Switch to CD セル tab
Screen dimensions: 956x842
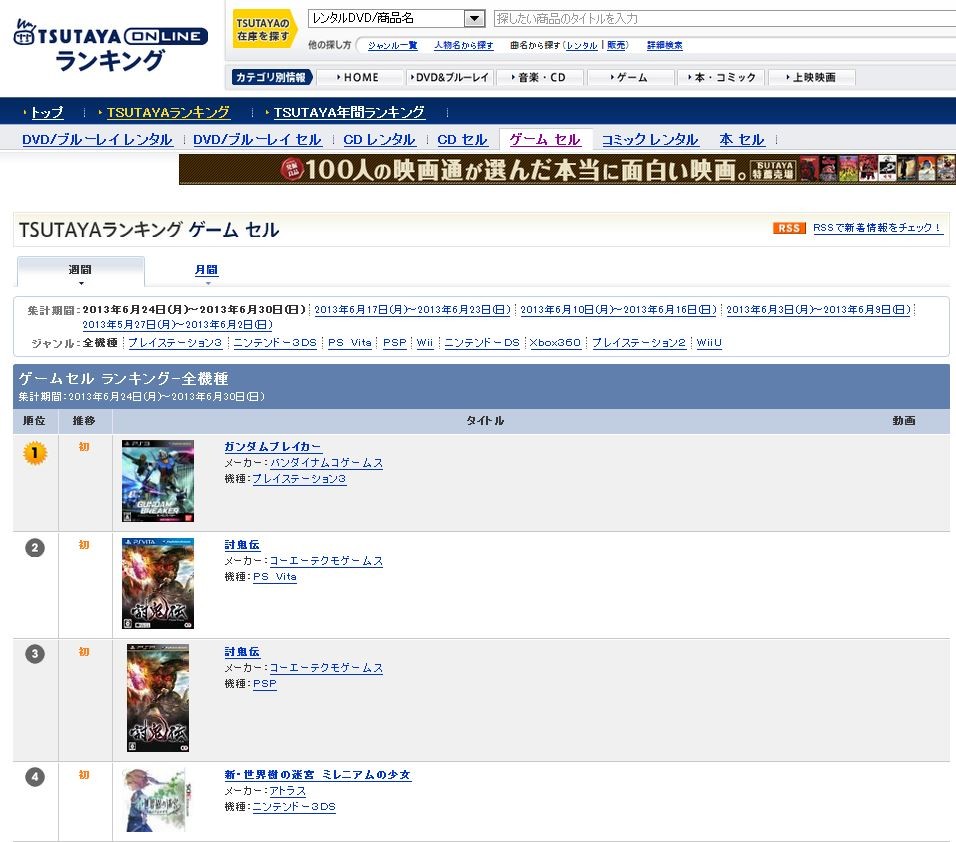[x=462, y=140]
